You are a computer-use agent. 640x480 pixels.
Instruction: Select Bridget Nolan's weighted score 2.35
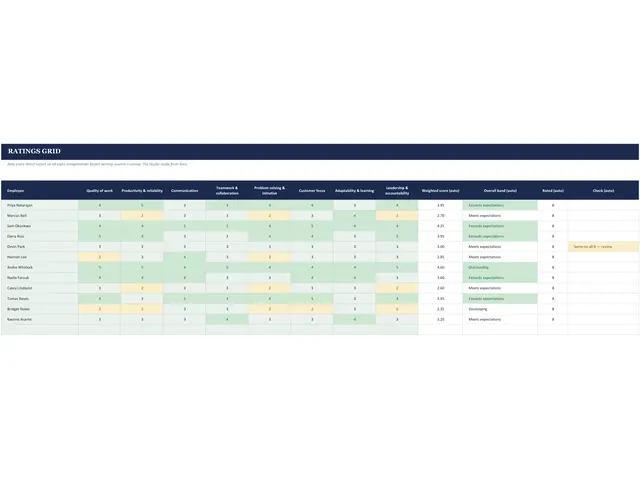click(x=440, y=309)
